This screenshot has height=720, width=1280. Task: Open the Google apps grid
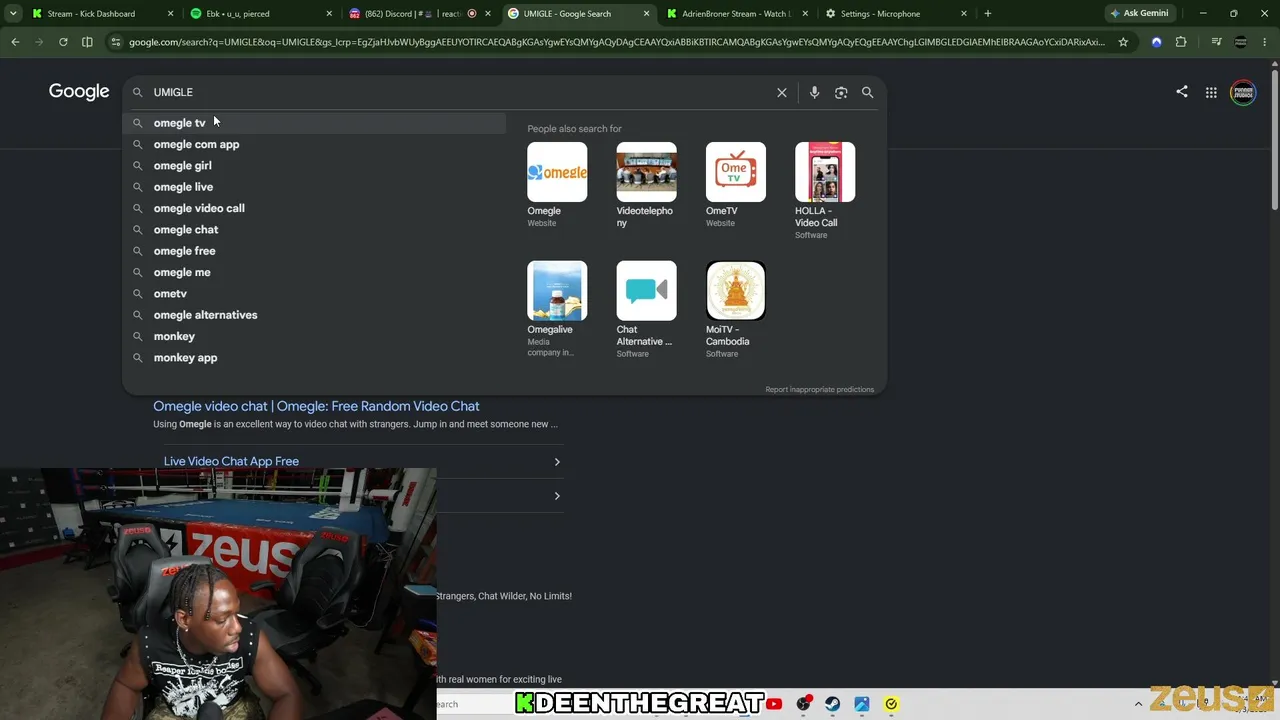[x=1211, y=92]
